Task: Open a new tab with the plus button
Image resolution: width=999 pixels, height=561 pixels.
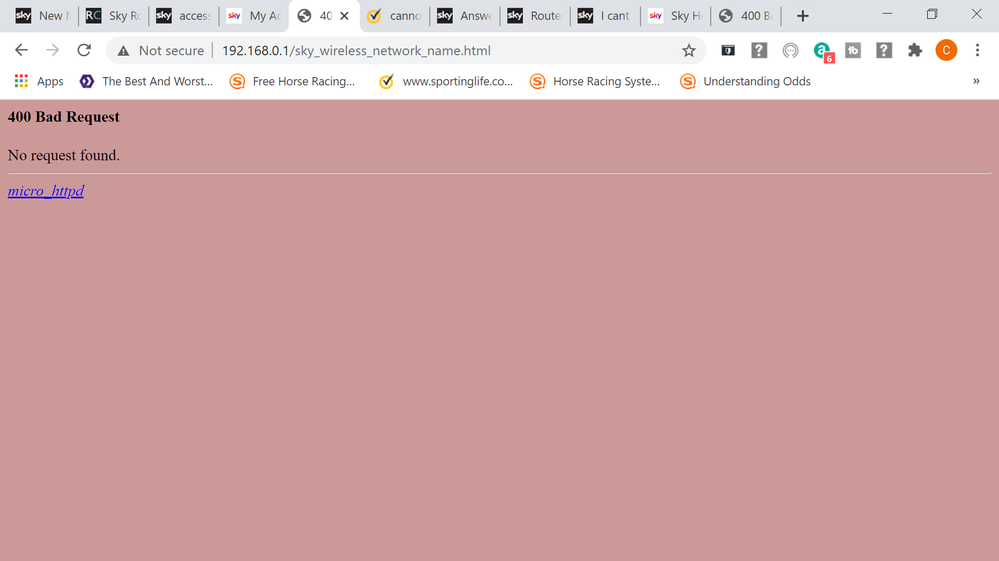Action: coord(802,16)
